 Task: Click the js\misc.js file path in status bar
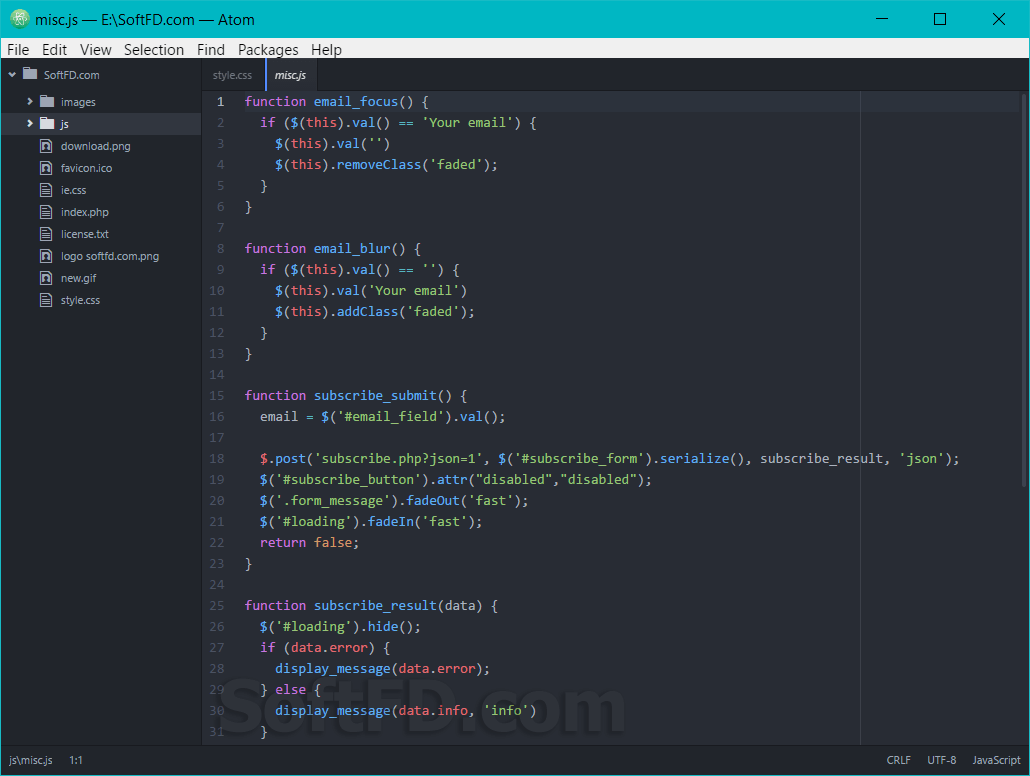point(31,760)
